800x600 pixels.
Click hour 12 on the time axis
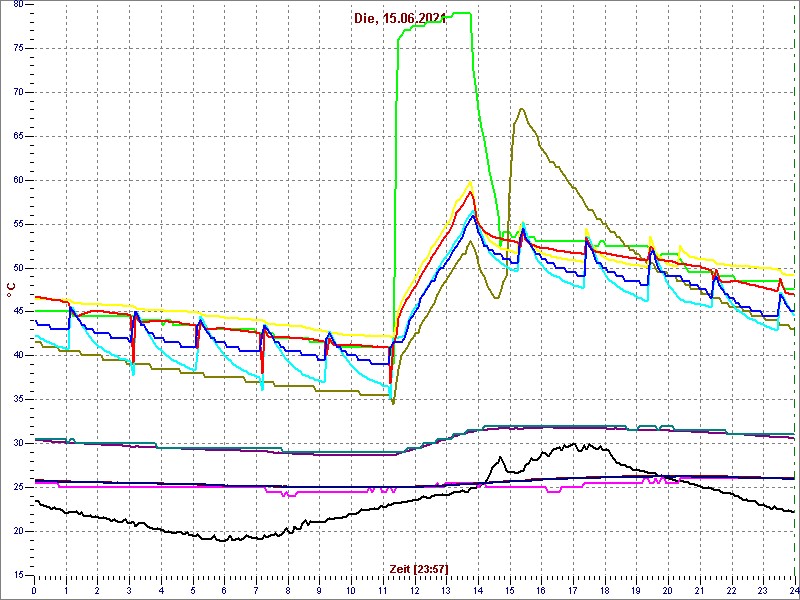pyautogui.click(x=415, y=591)
